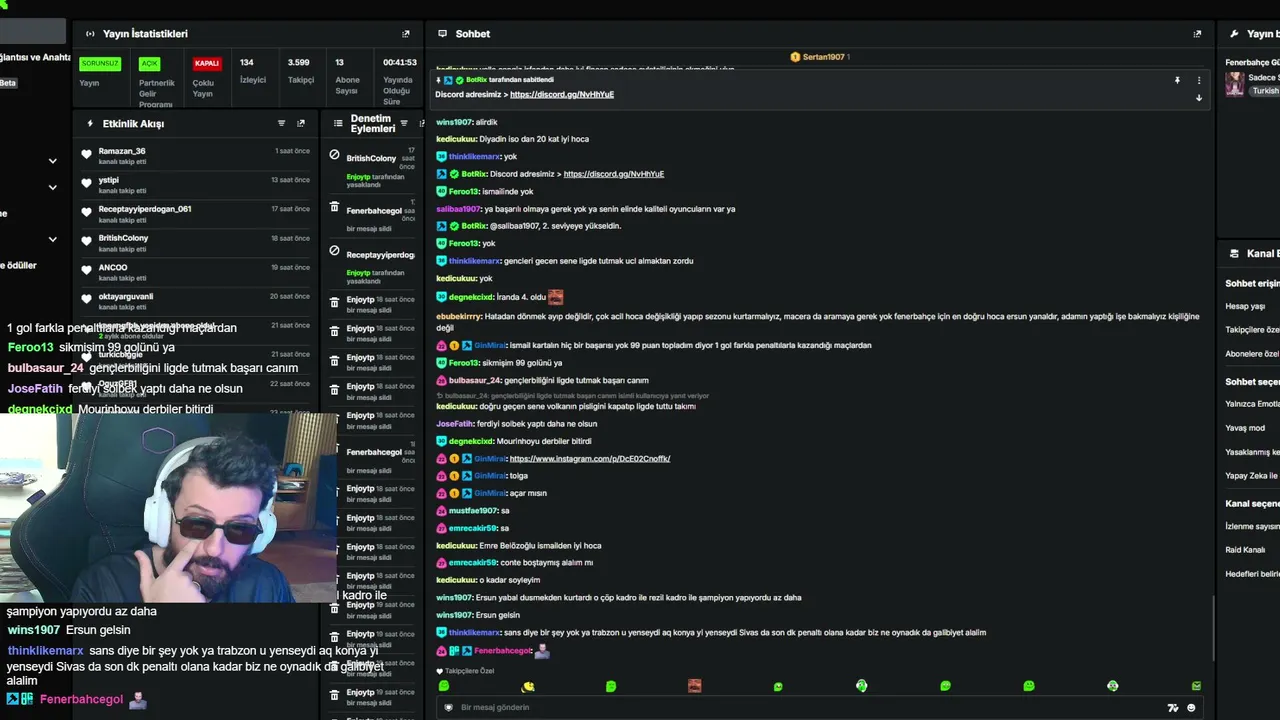1280x720 pixels.
Task: Click the Beta badge in left sidebar
Action: (x=8, y=83)
